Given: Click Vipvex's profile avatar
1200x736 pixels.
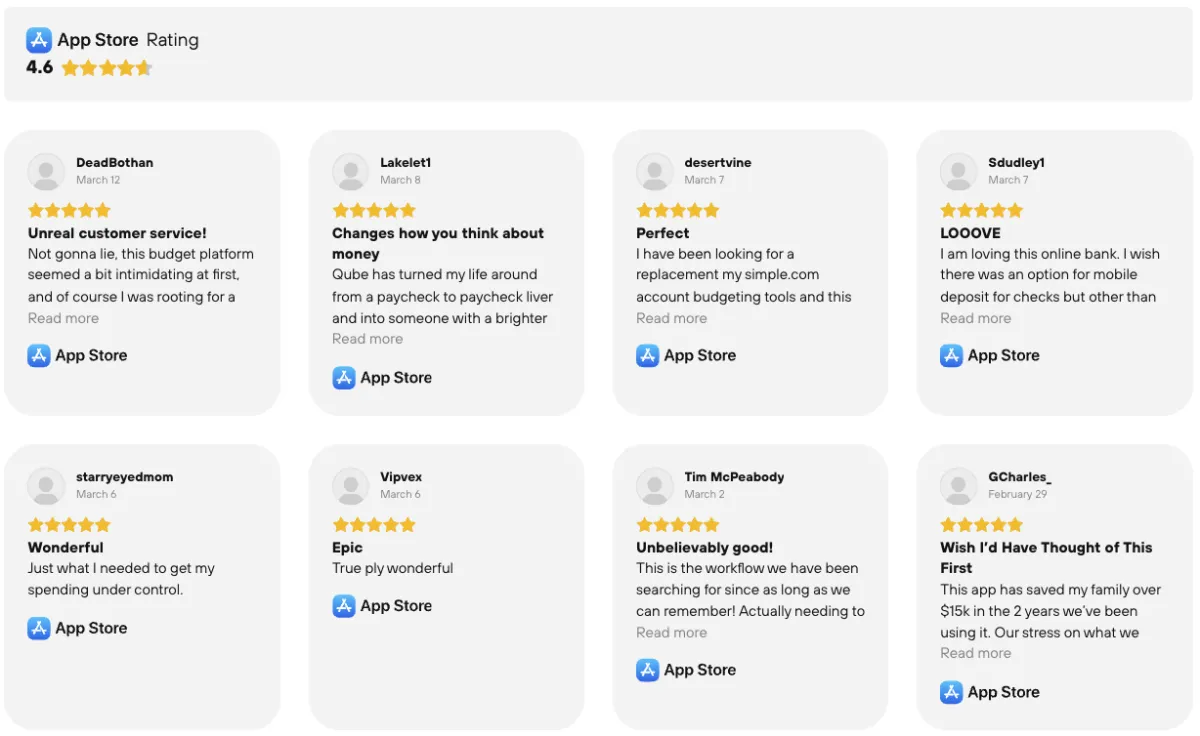Looking at the screenshot, I should pyautogui.click(x=350, y=486).
